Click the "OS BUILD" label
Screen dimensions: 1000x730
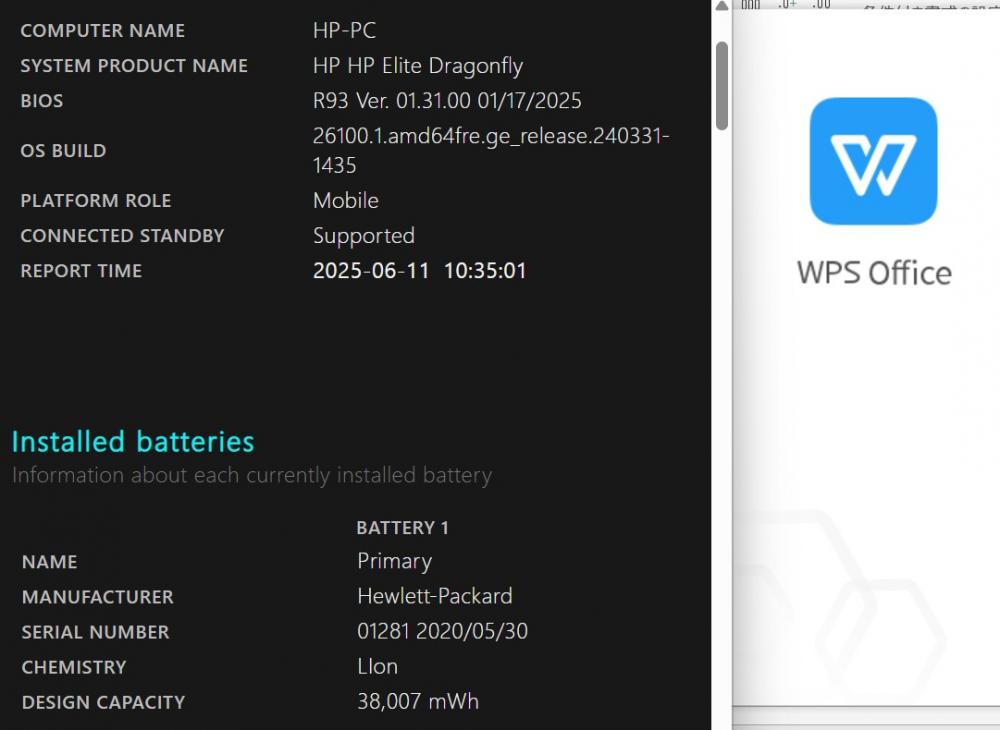click(x=63, y=150)
